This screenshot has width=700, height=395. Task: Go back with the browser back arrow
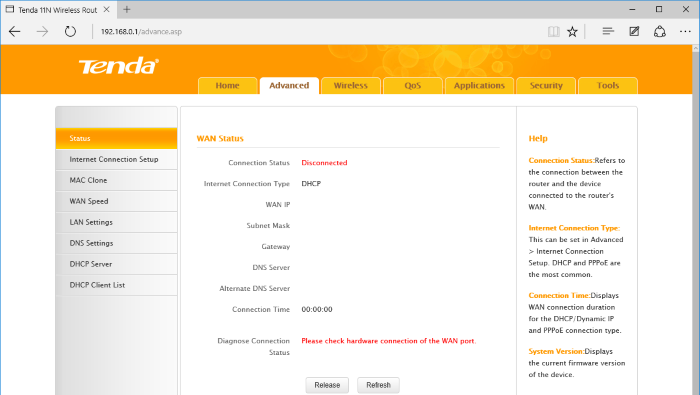point(15,31)
